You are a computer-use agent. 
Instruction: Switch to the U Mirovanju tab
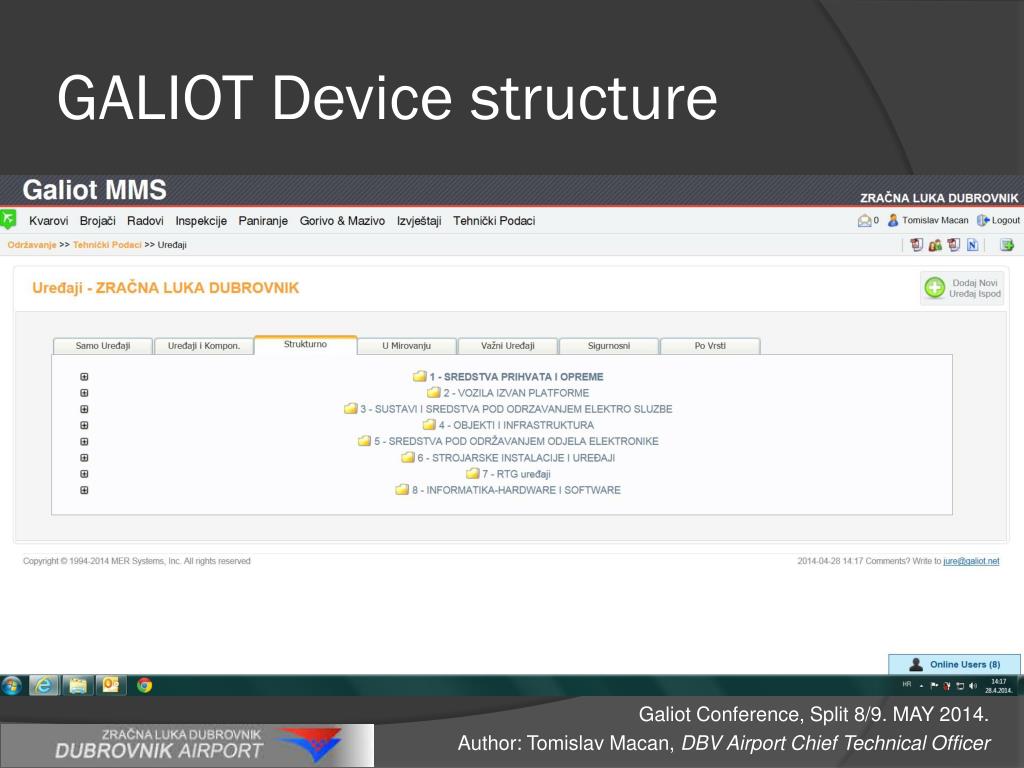point(406,345)
